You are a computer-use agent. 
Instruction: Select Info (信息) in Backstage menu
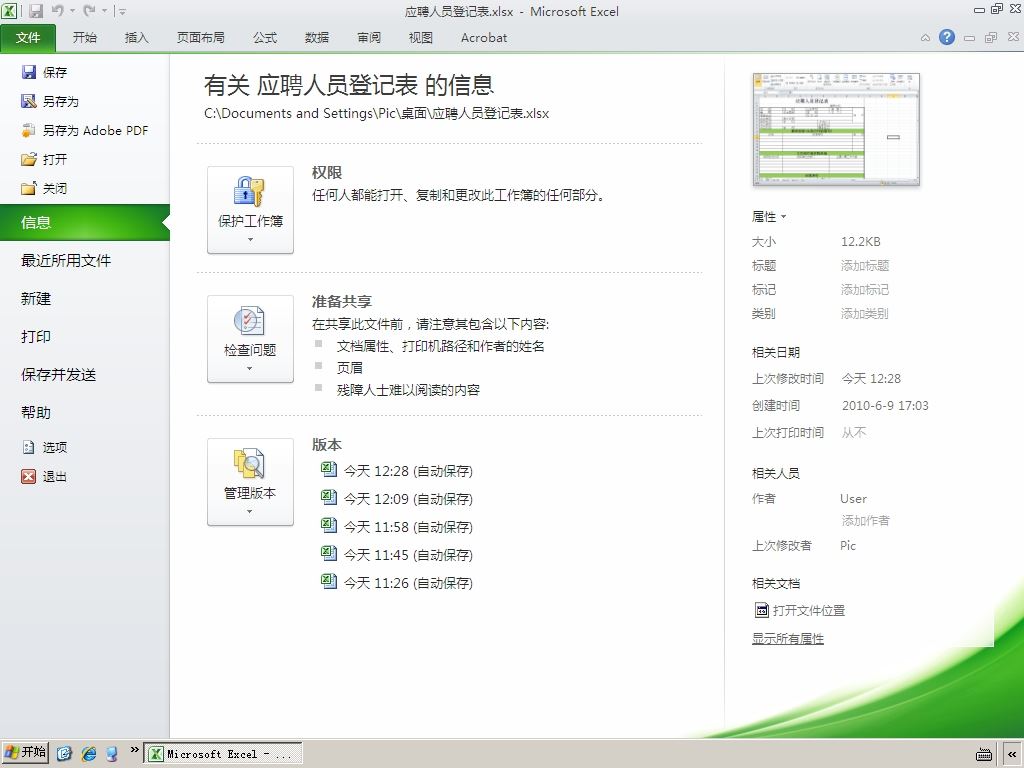[x=85, y=223]
